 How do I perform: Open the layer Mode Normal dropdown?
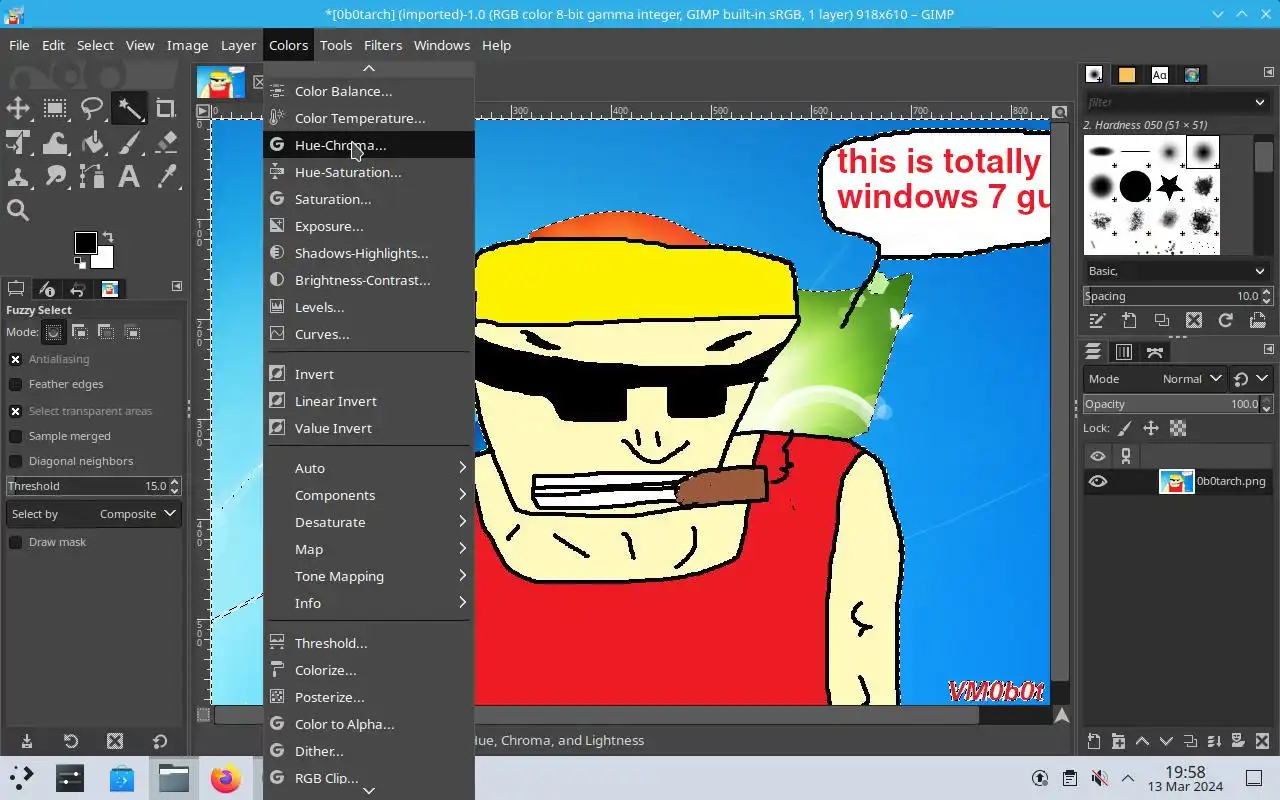tap(1155, 379)
